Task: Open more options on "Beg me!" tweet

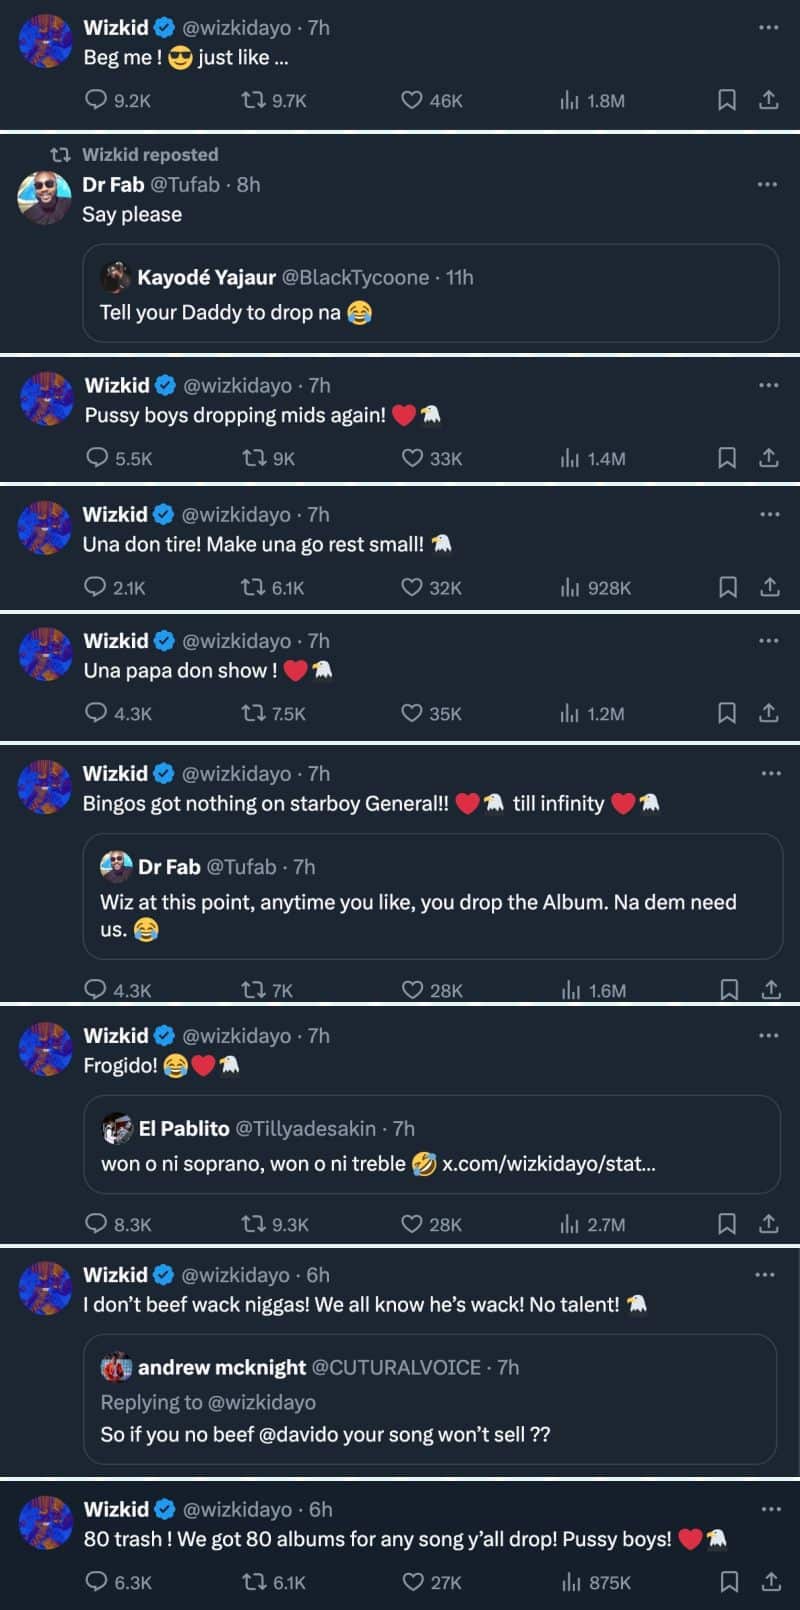Action: click(768, 28)
